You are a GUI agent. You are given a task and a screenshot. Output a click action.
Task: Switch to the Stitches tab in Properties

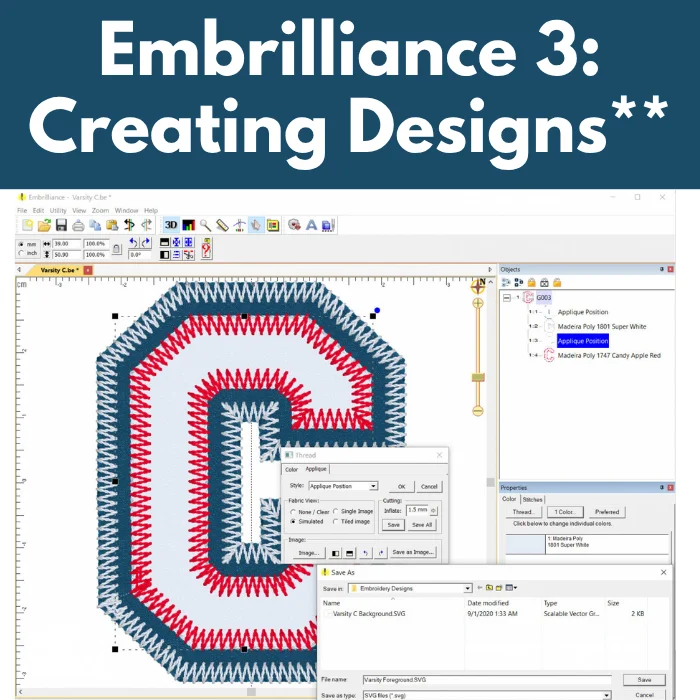pyautogui.click(x=532, y=500)
